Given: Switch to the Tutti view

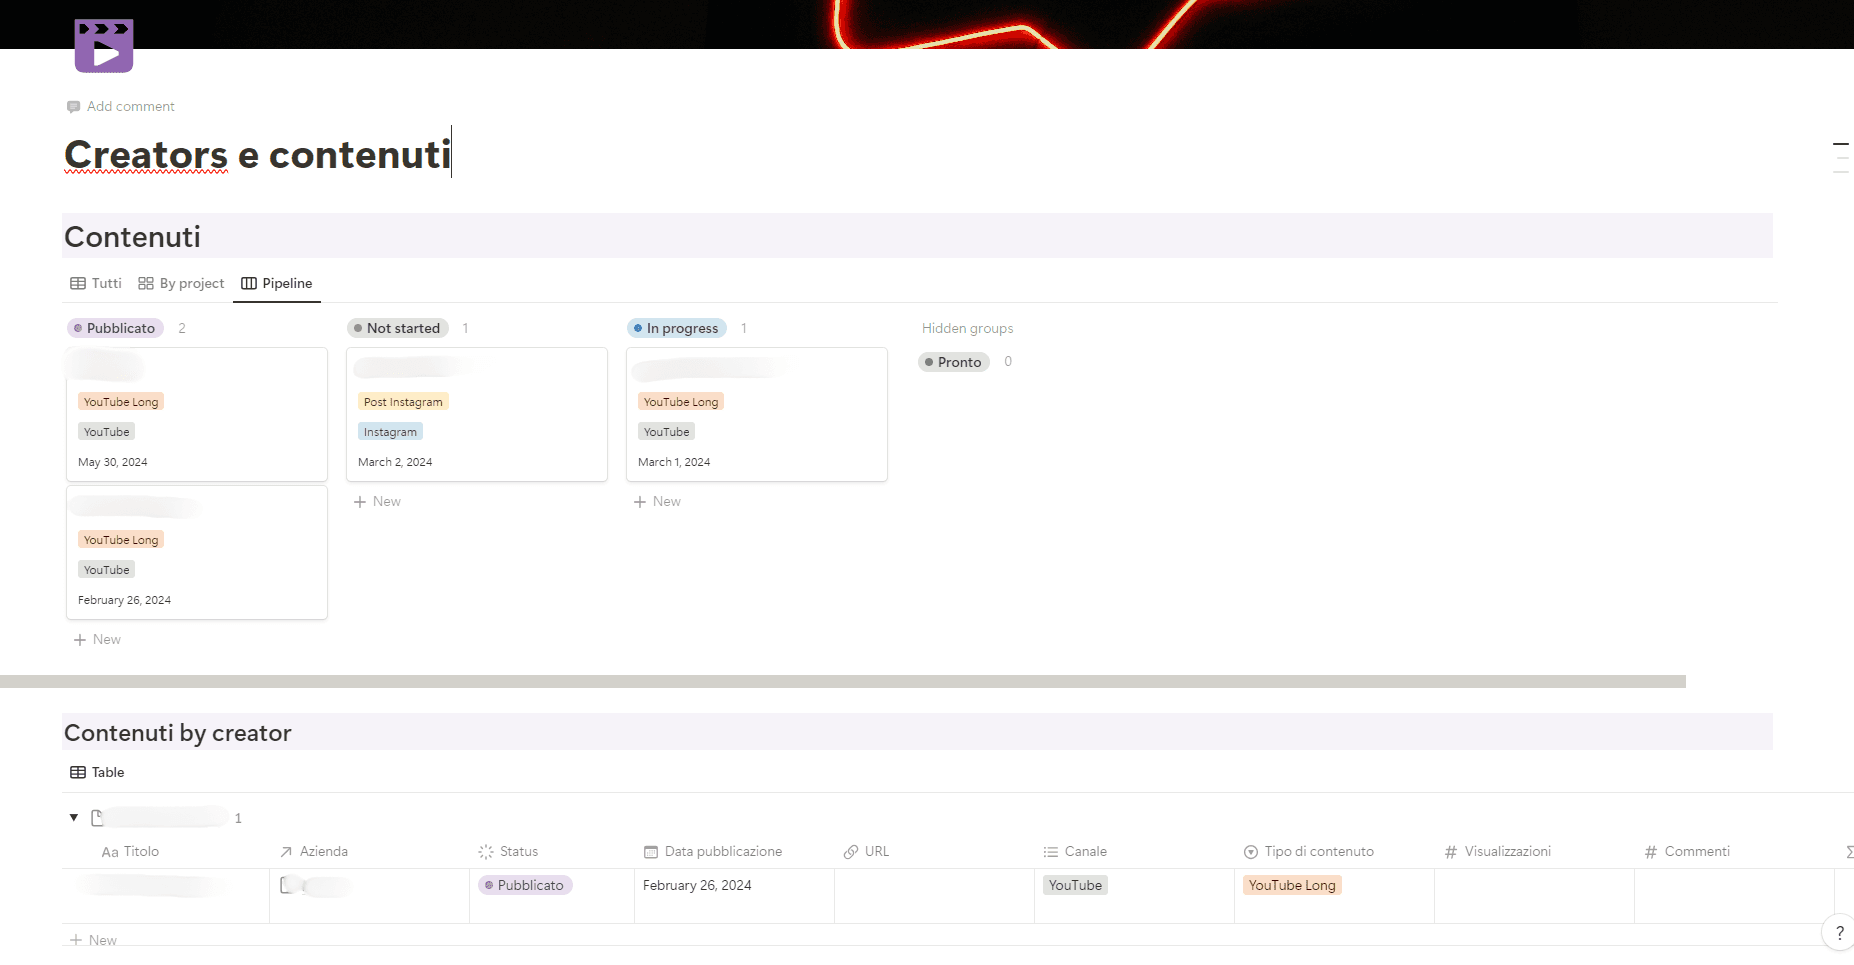Looking at the screenshot, I should pyautogui.click(x=106, y=283).
